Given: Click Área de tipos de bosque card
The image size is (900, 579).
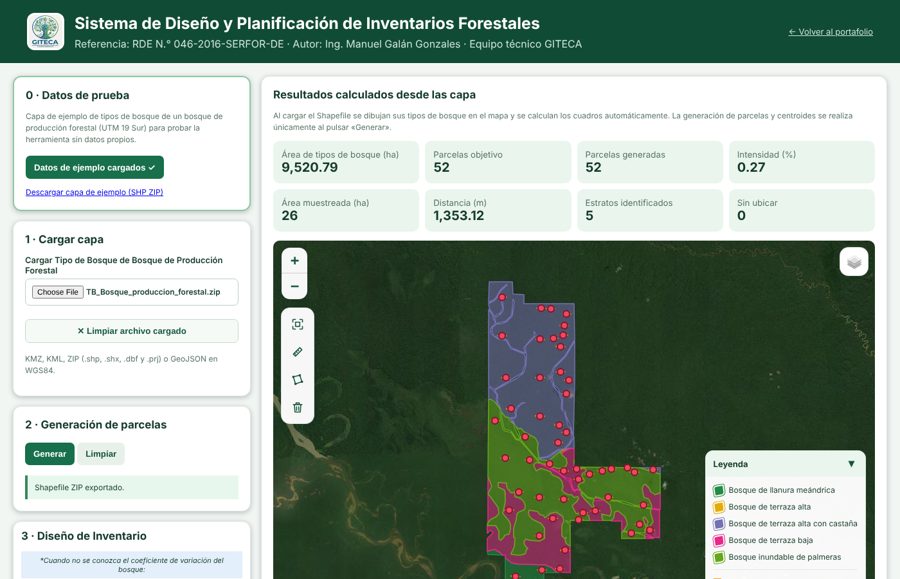Looking at the screenshot, I should [x=346, y=162].
